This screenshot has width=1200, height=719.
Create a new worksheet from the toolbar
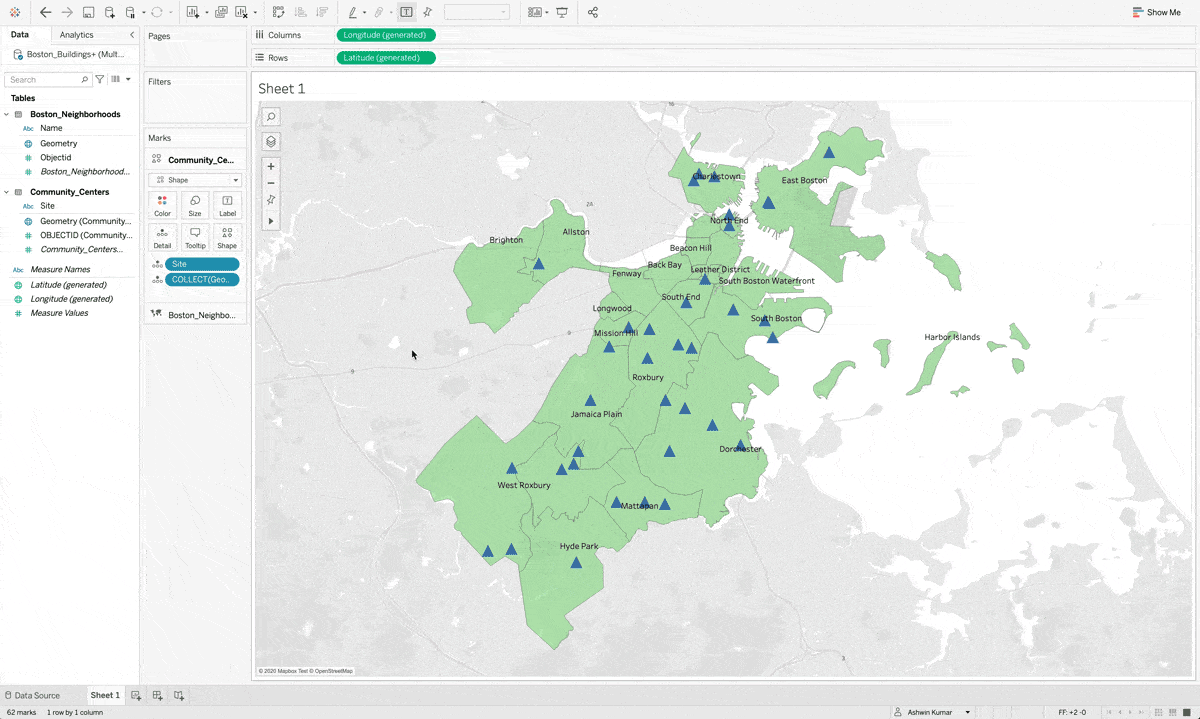(x=193, y=12)
